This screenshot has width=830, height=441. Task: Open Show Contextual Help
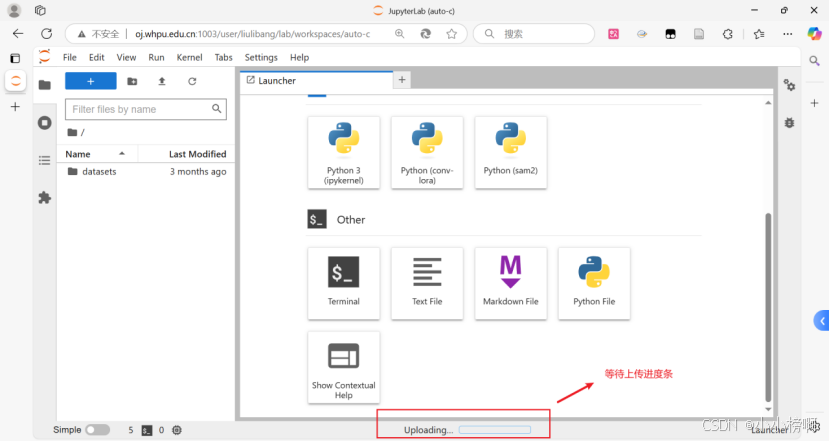(x=344, y=367)
